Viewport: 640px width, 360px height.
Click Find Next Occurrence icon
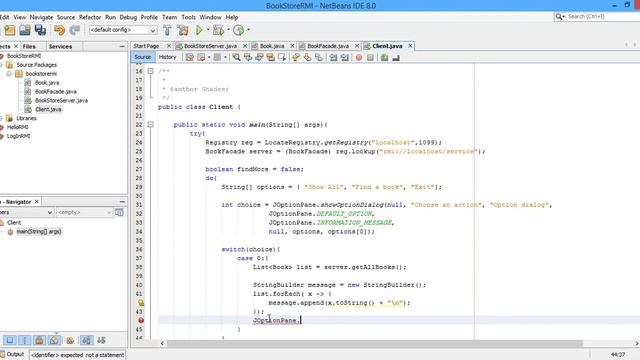click(259, 58)
